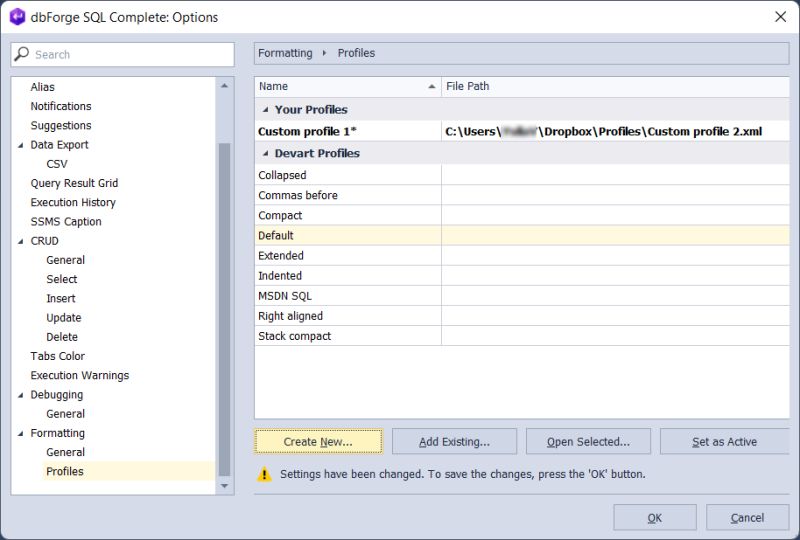Collapse the Your Profiles group
800x540 pixels.
[265, 110]
